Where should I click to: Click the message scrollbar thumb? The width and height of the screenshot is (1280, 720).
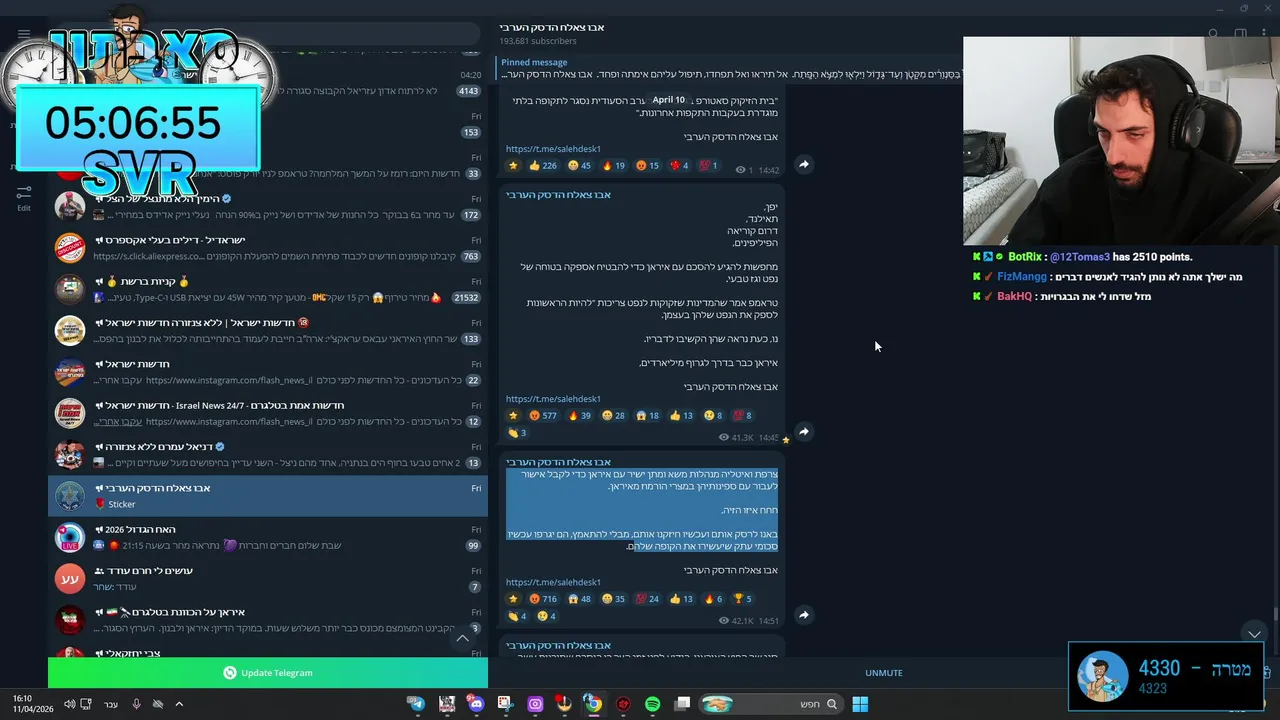coord(1274,614)
